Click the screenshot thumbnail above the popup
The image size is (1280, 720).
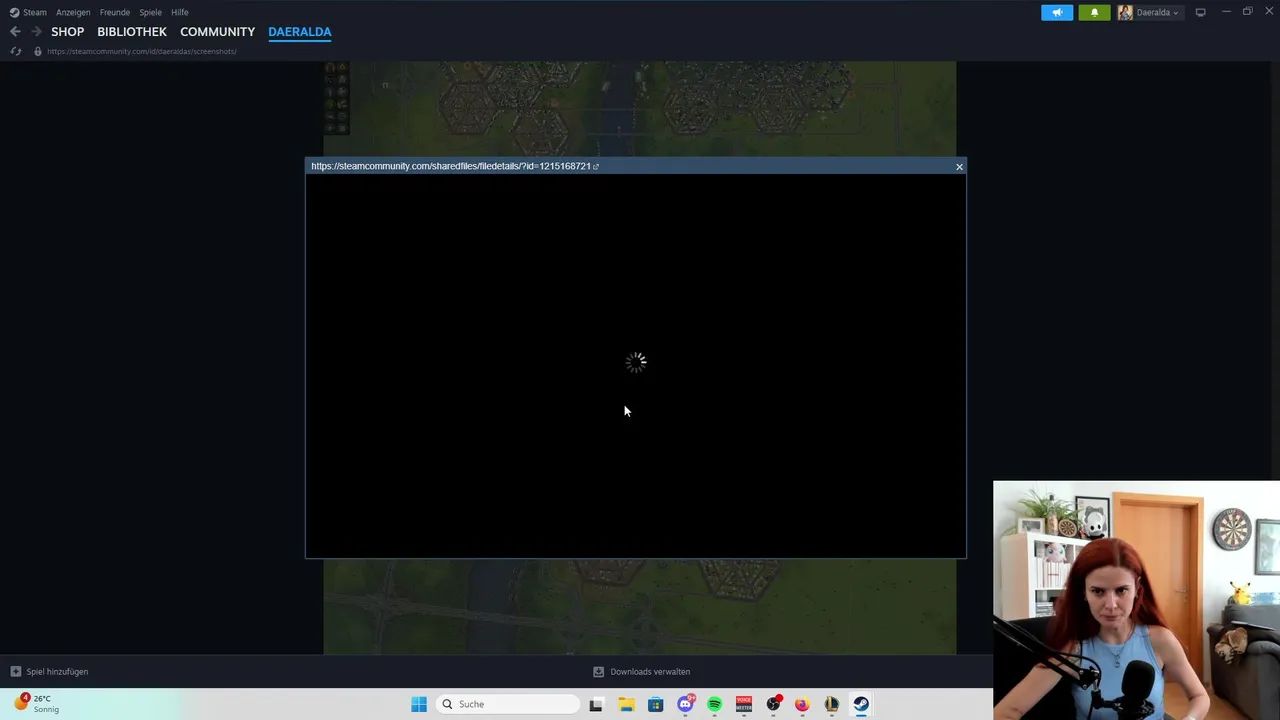[x=639, y=108]
